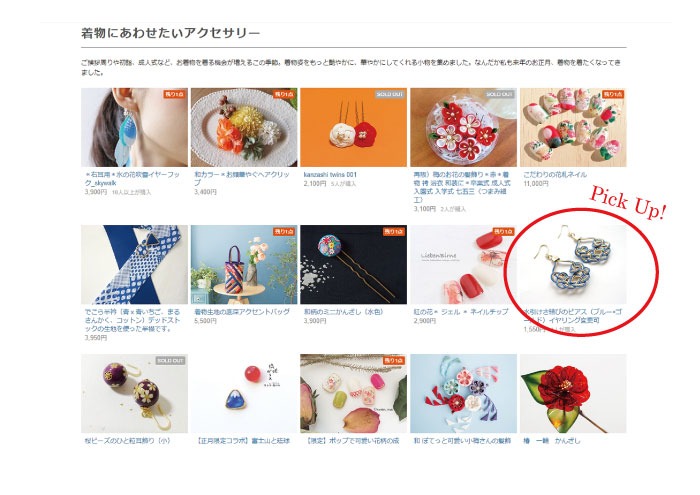Screen dimensions: 700x495
Task: Select the pop floral nail tips photo
Action: [354, 394]
